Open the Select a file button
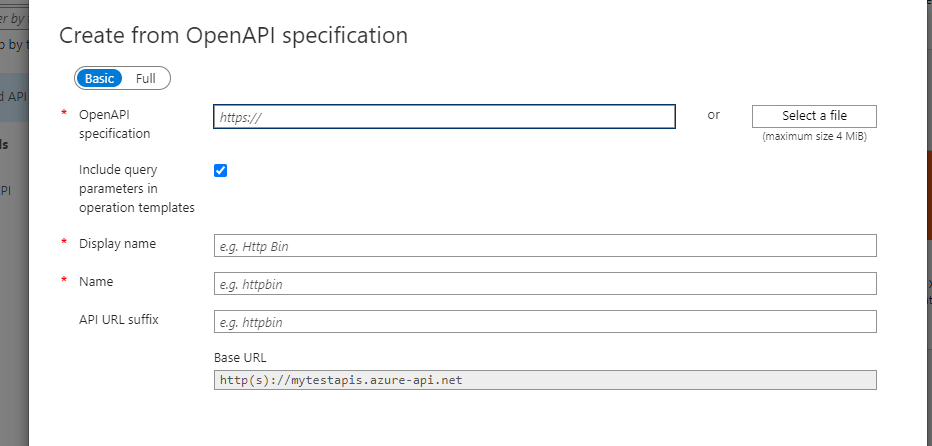932x446 pixels. [x=814, y=116]
